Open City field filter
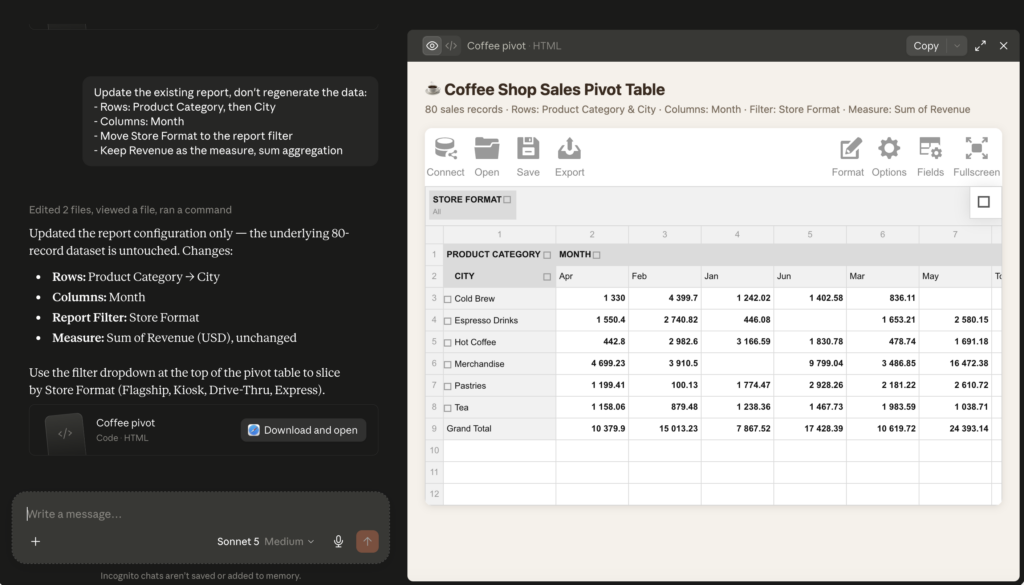The image size is (1024, 585). 547,277
